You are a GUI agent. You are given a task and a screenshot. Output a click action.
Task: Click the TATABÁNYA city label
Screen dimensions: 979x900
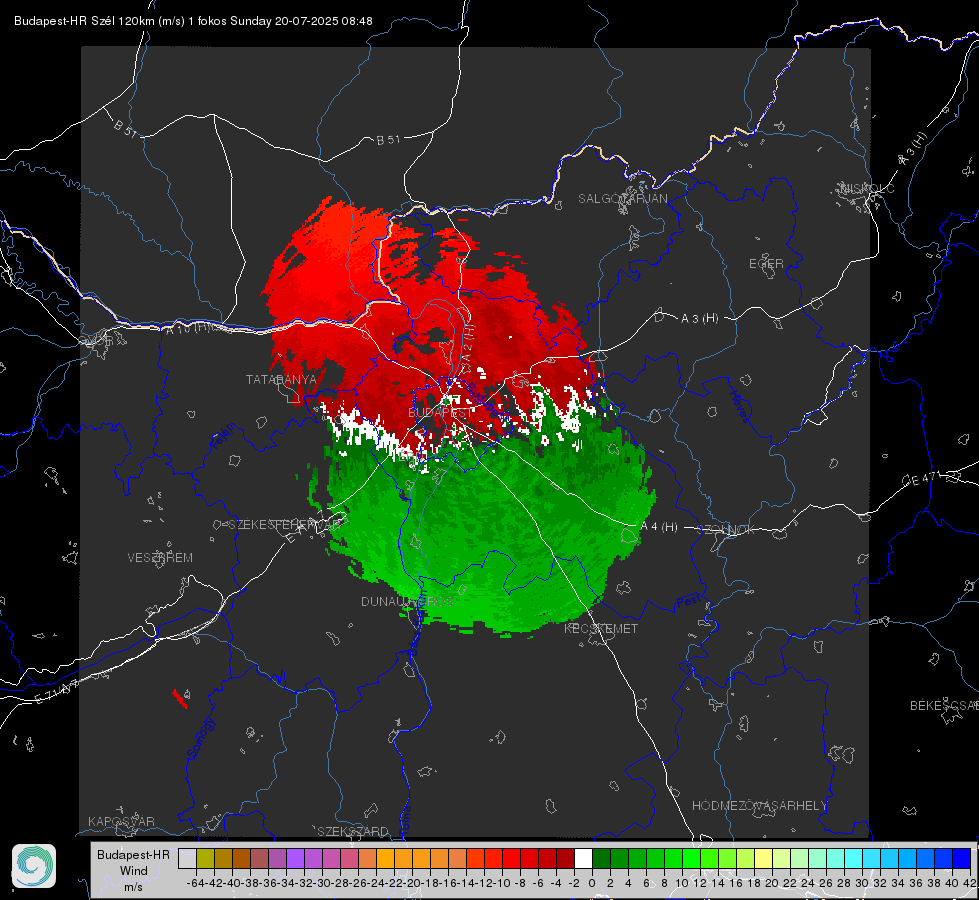point(282,380)
